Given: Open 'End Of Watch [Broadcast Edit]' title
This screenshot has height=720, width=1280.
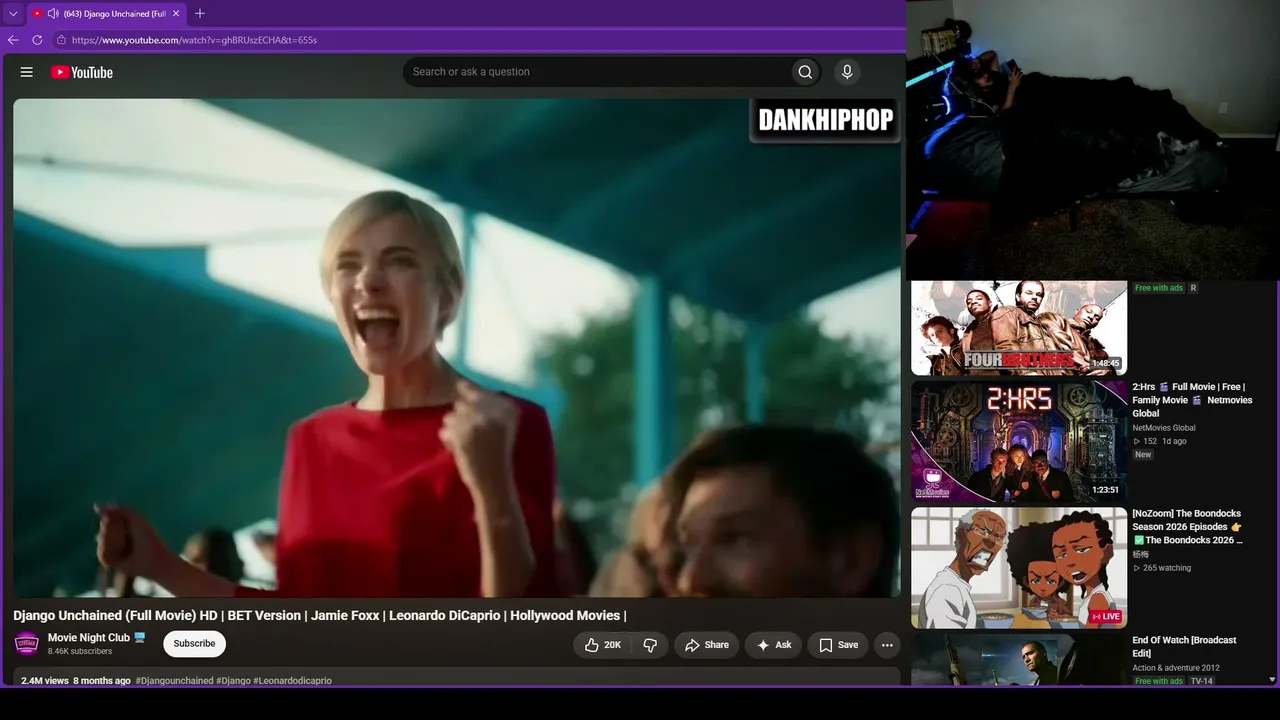Looking at the screenshot, I should click(x=1184, y=646).
